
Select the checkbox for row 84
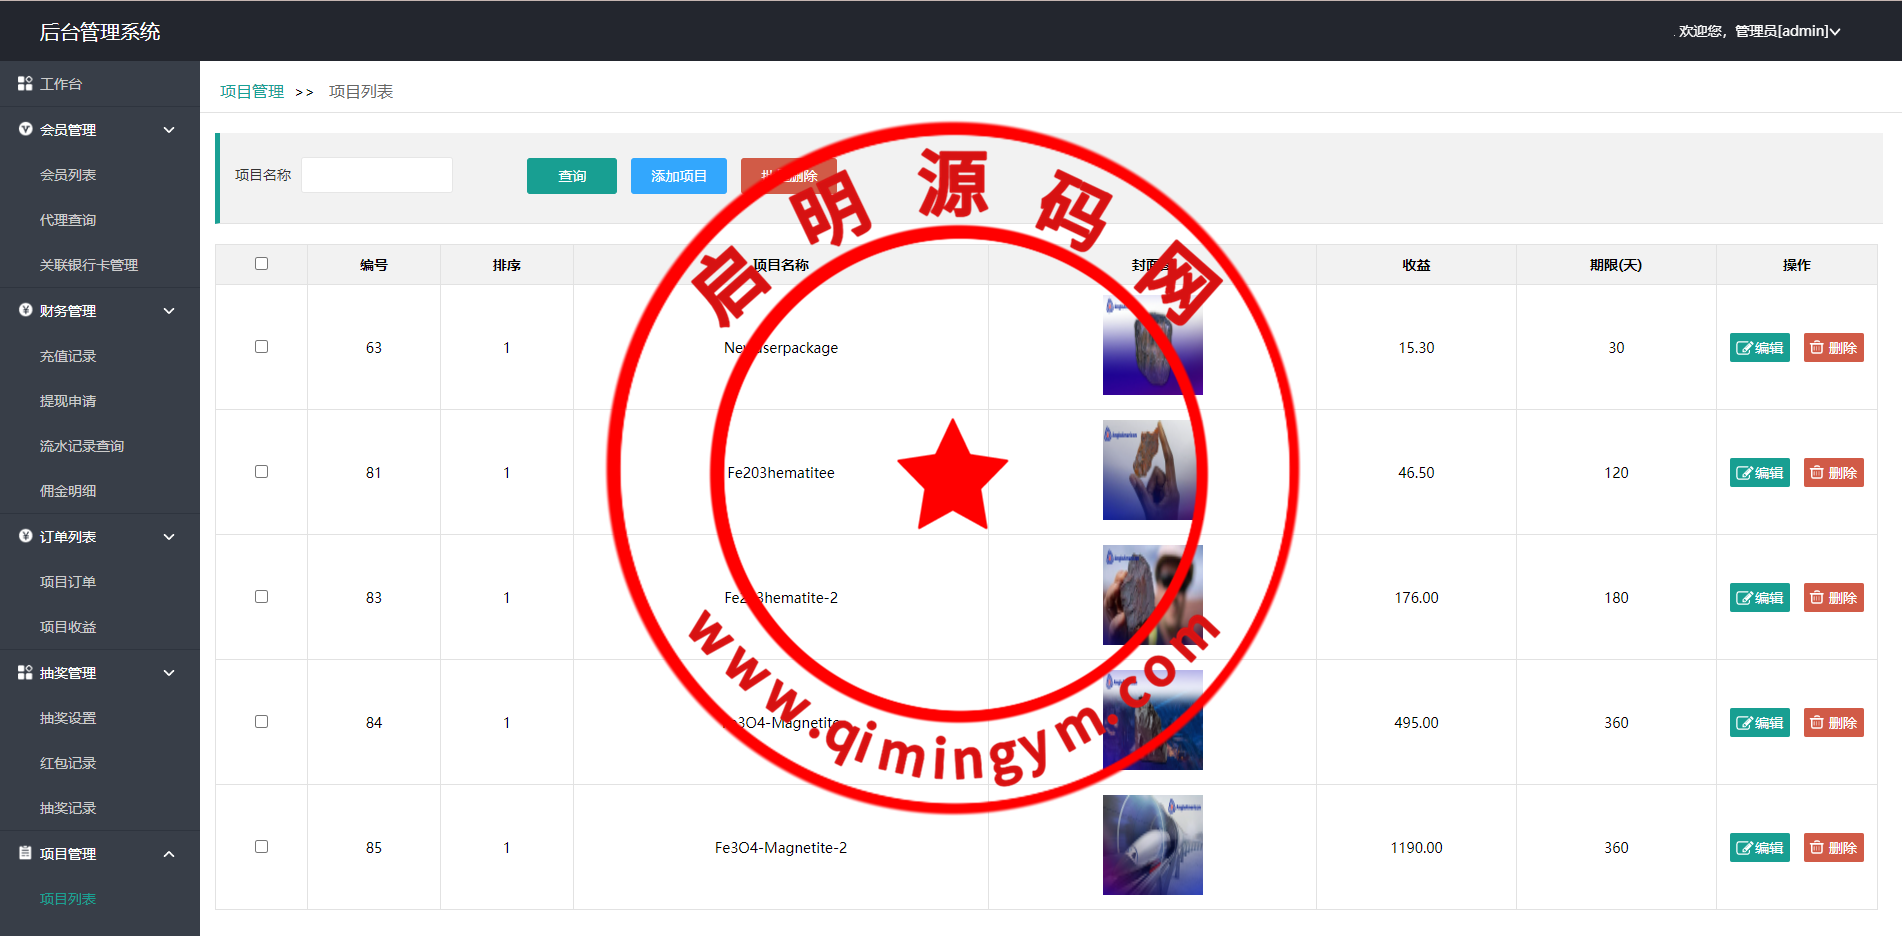261,722
